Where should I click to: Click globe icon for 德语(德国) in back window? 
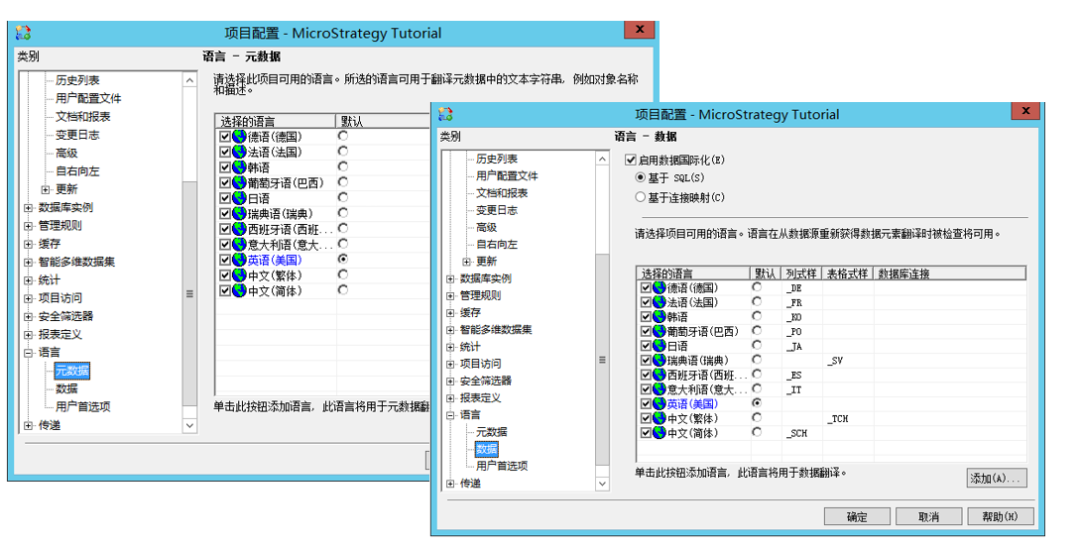pyautogui.click(x=239, y=136)
